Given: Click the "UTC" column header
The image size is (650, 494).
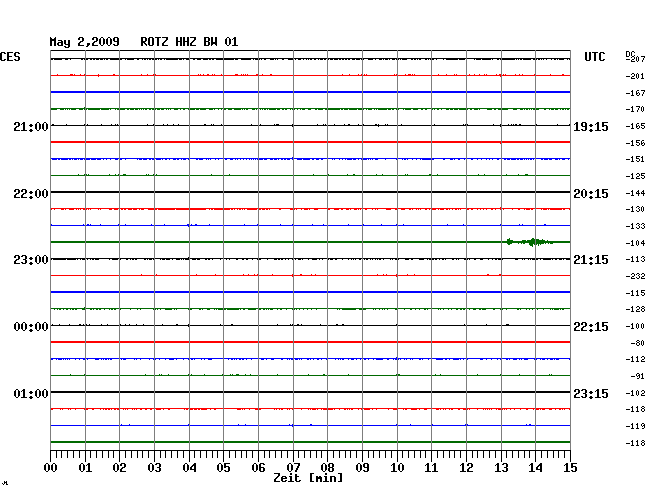Looking at the screenshot, I should coord(594,57).
